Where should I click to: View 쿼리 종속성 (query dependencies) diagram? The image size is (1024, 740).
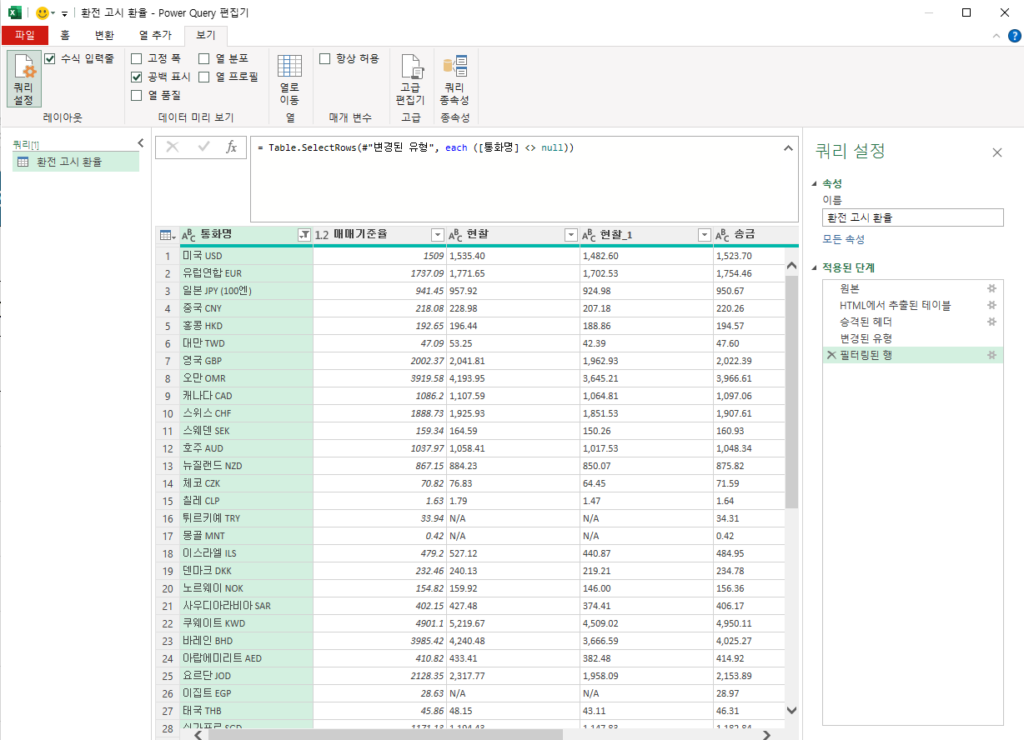click(455, 80)
